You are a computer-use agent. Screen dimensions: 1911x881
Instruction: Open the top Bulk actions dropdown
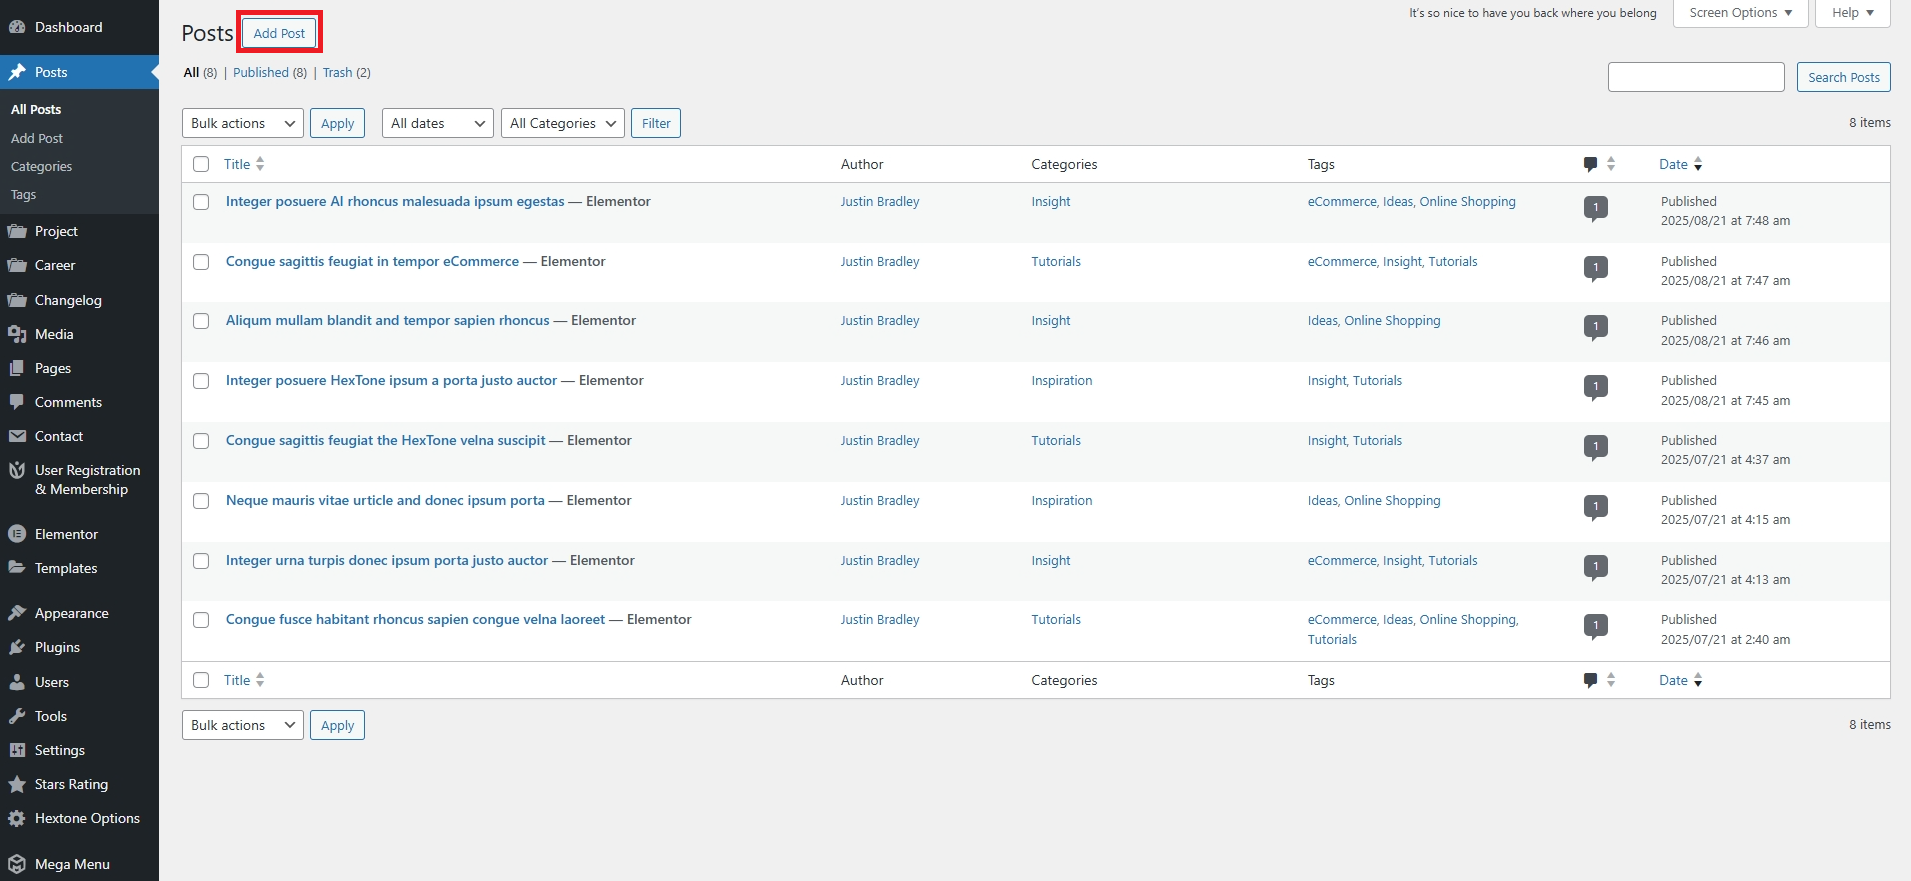243,123
